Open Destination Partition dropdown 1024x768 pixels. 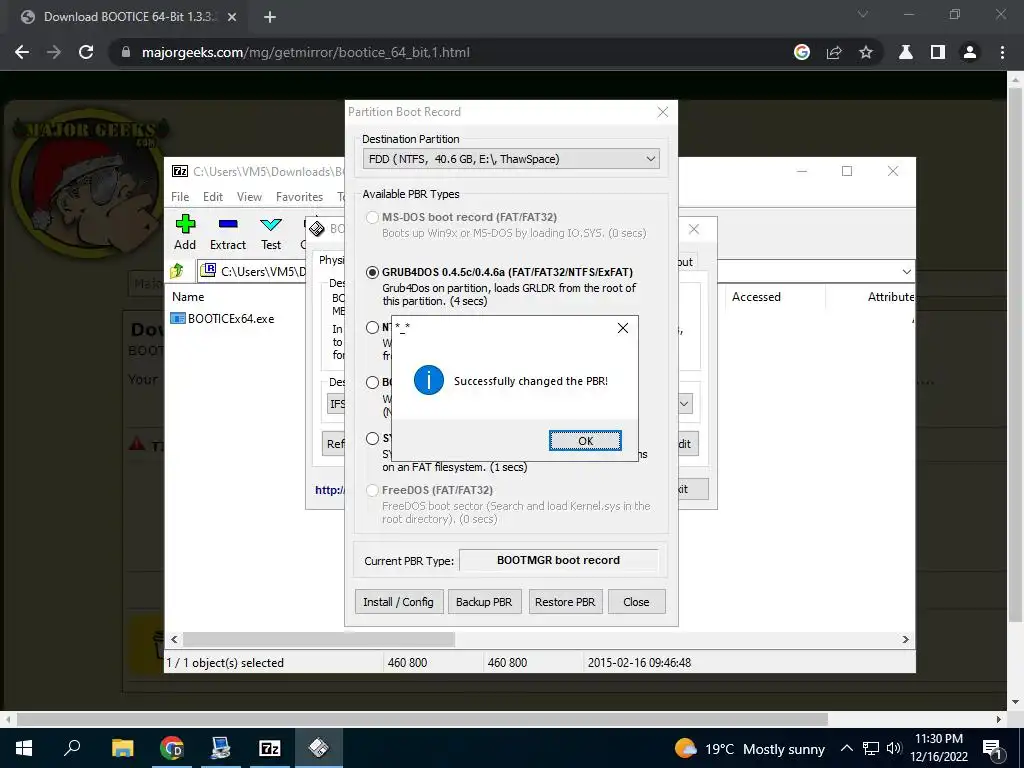click(511, 159)
